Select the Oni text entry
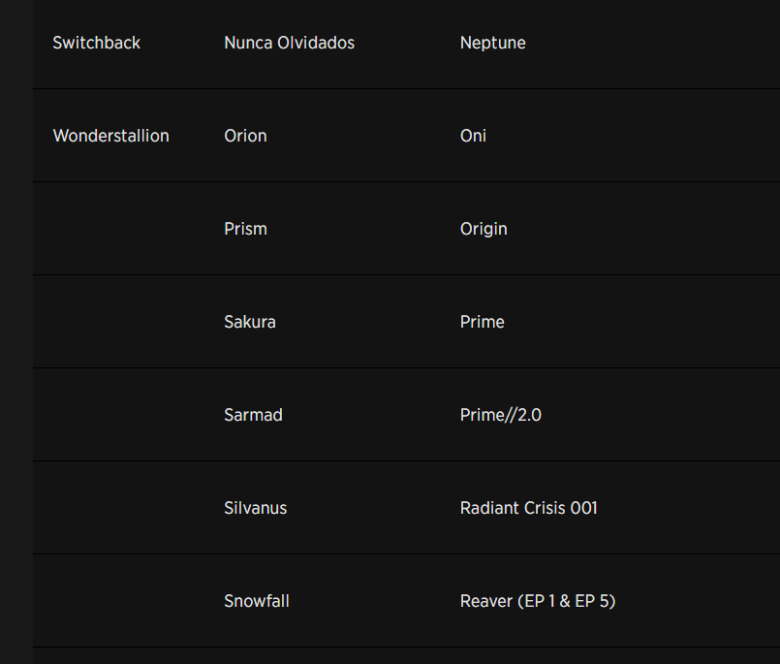 [x=473, y=136]
